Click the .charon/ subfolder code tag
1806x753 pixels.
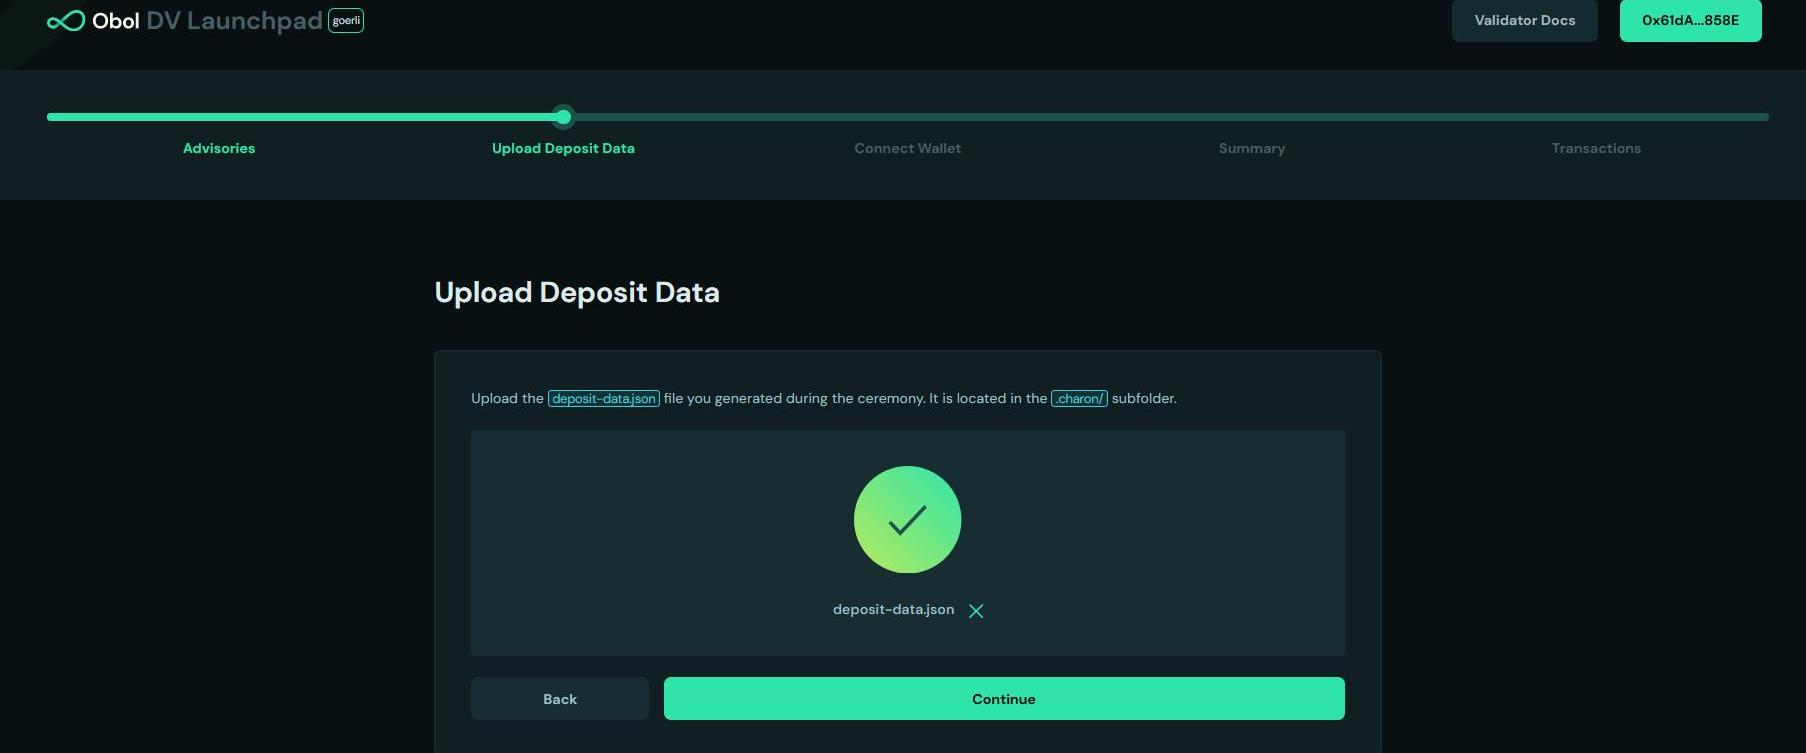tap(1079, 399)
